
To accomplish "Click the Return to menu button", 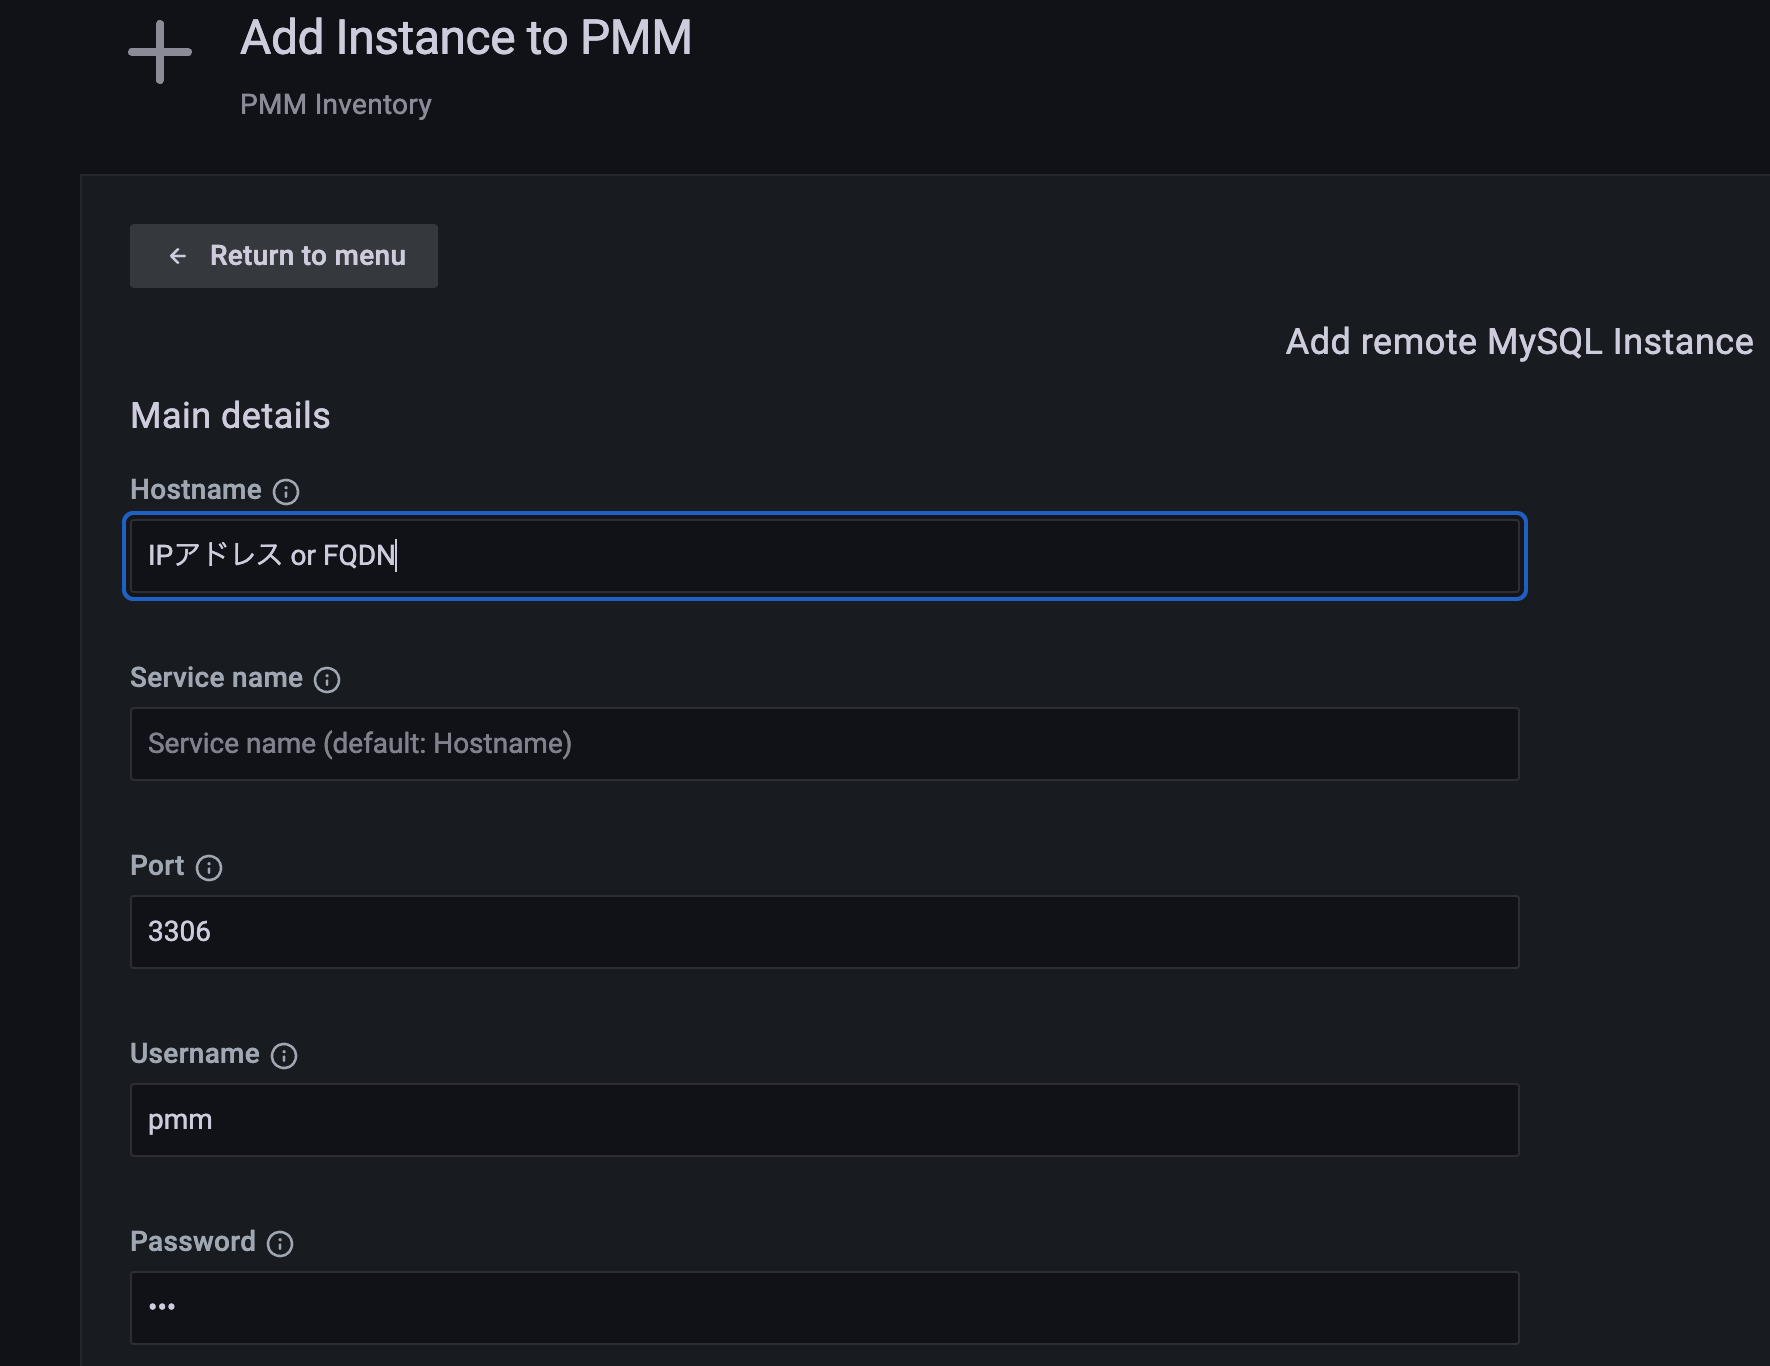I will [284, 256].
